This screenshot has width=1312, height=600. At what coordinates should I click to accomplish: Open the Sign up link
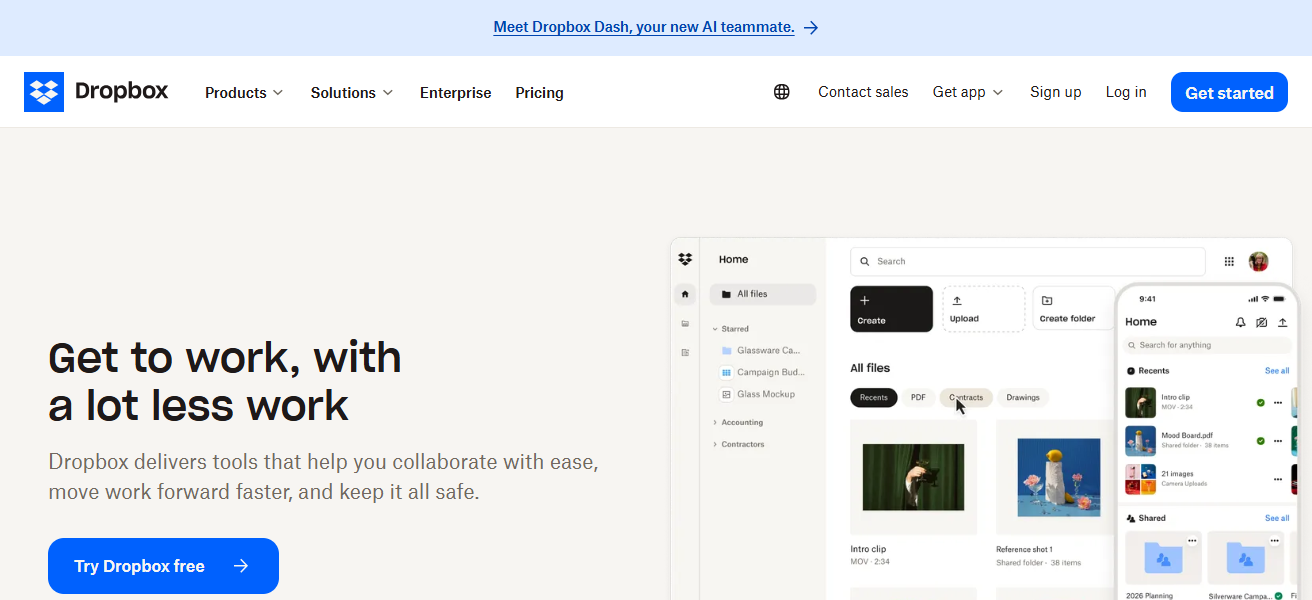click(1056, 92)
